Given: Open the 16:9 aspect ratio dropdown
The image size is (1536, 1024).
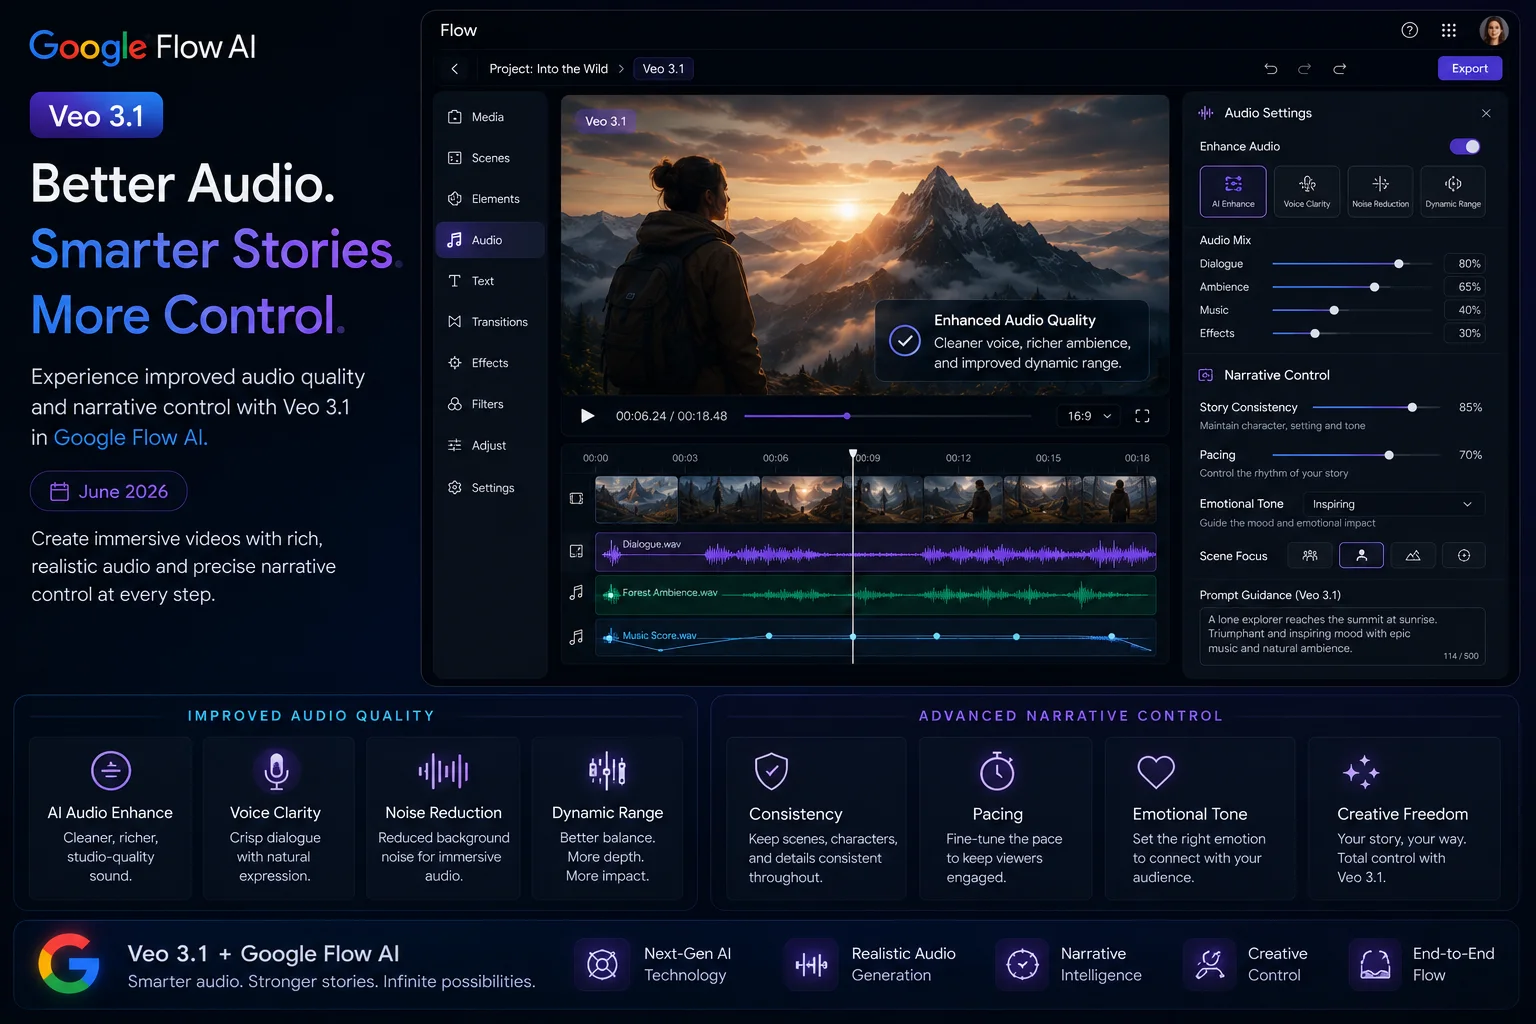Looking at the screenshot, I should pos(1089,416).
